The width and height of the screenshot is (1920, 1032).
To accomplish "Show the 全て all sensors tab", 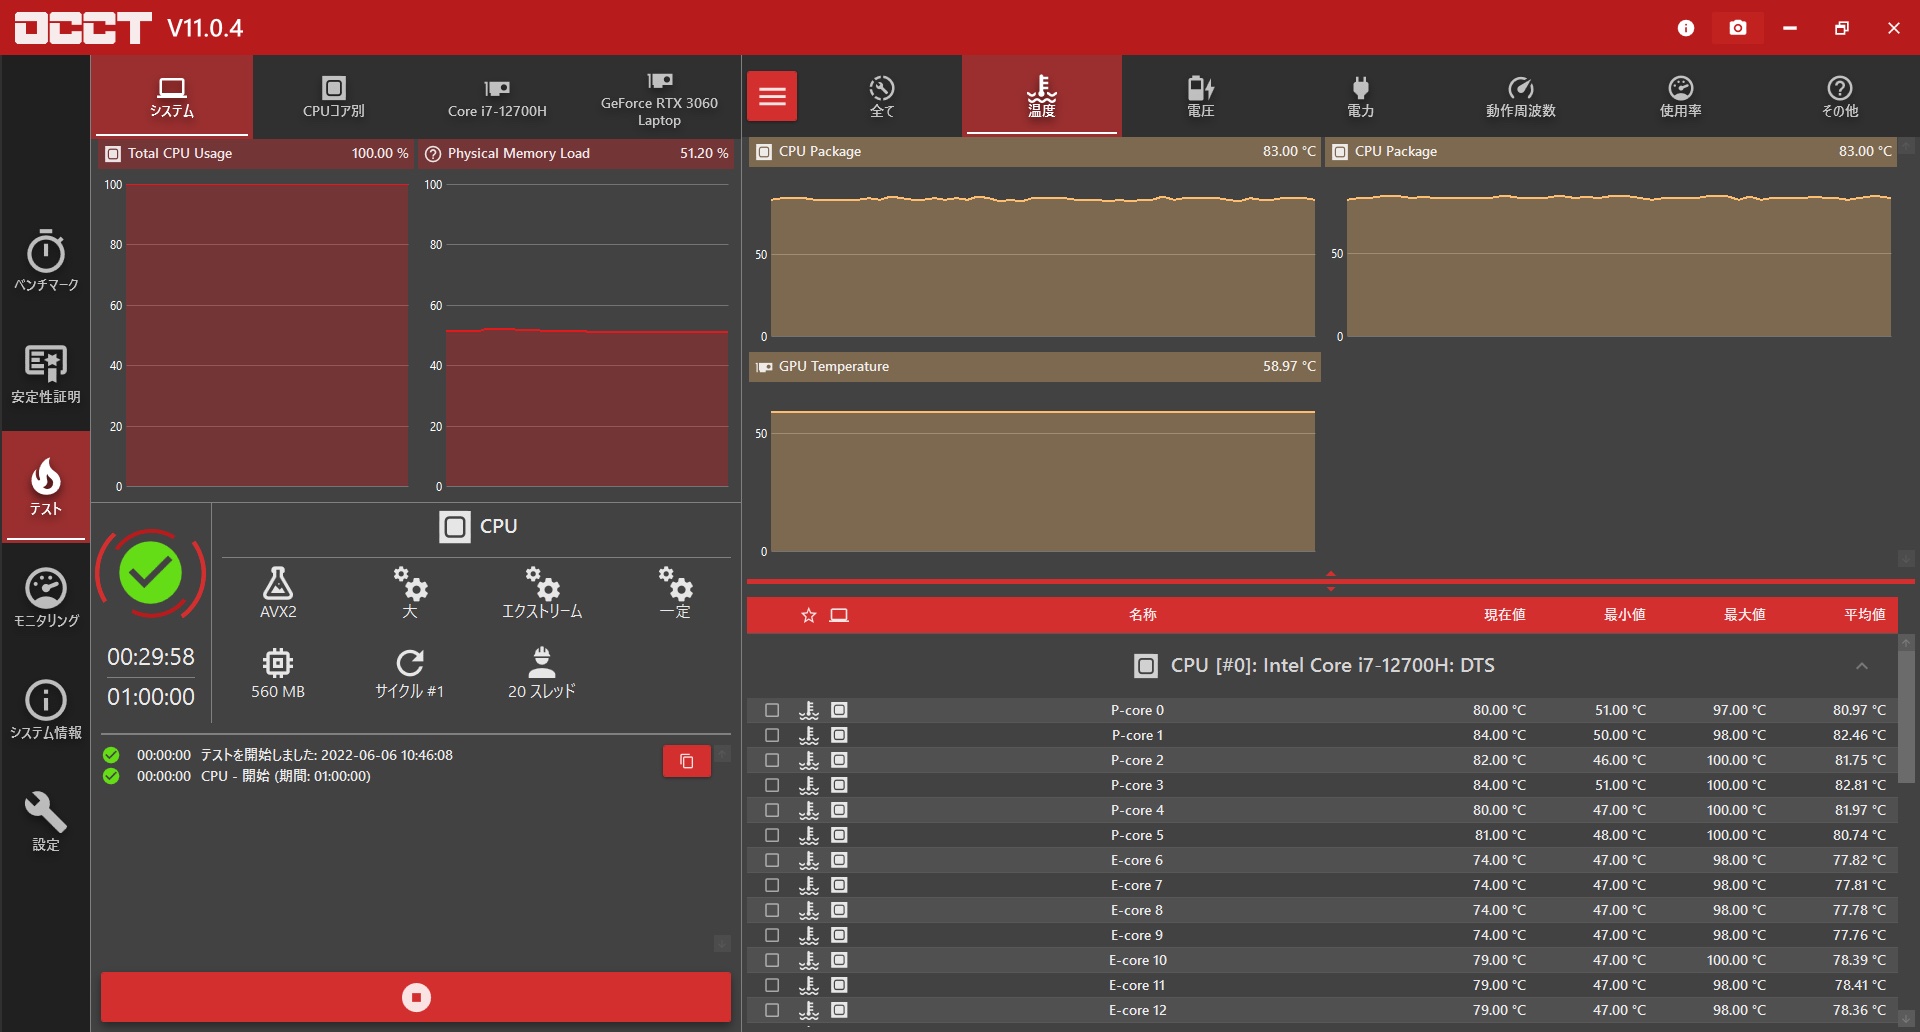I will coord(882,96).
